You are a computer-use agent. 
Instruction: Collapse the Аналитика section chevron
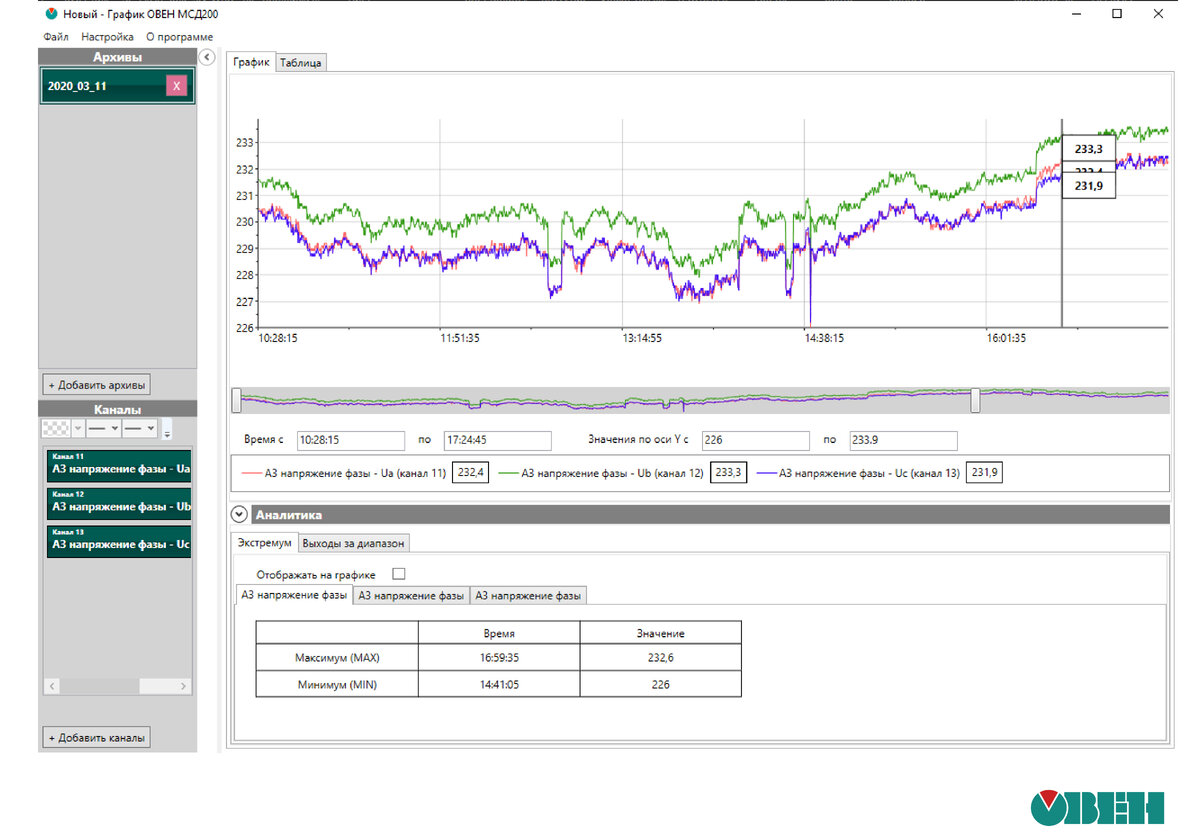coord(238,514)
